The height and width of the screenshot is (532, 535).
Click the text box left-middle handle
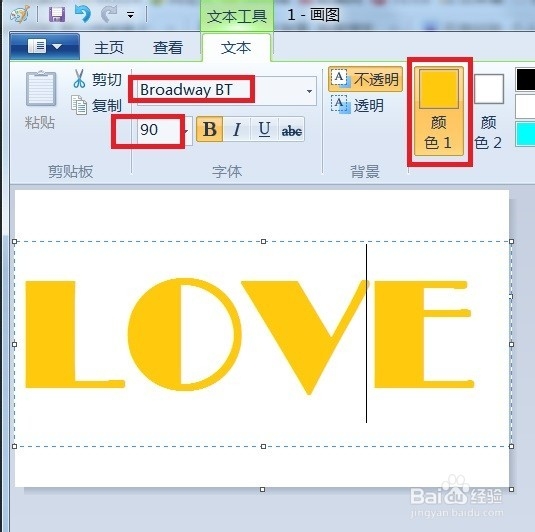coord(15,344)
